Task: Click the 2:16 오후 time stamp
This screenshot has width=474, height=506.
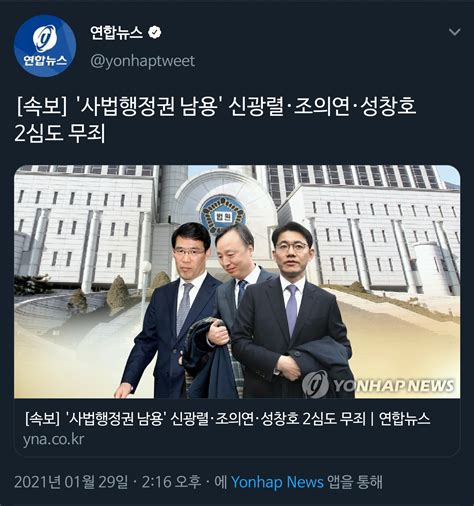Action: click(172, 482)
